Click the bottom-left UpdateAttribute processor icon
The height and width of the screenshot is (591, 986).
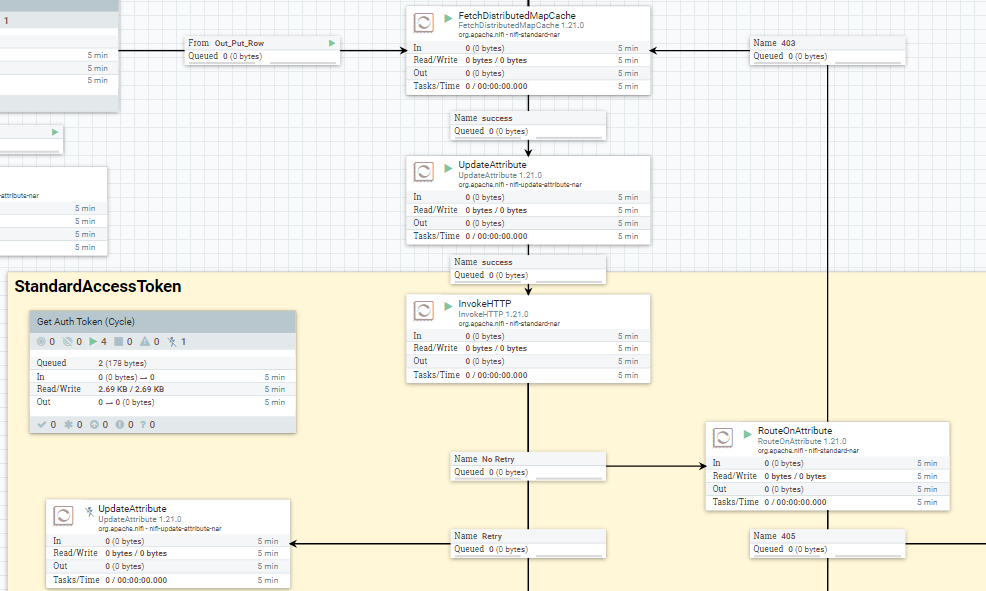click(63, 516)
